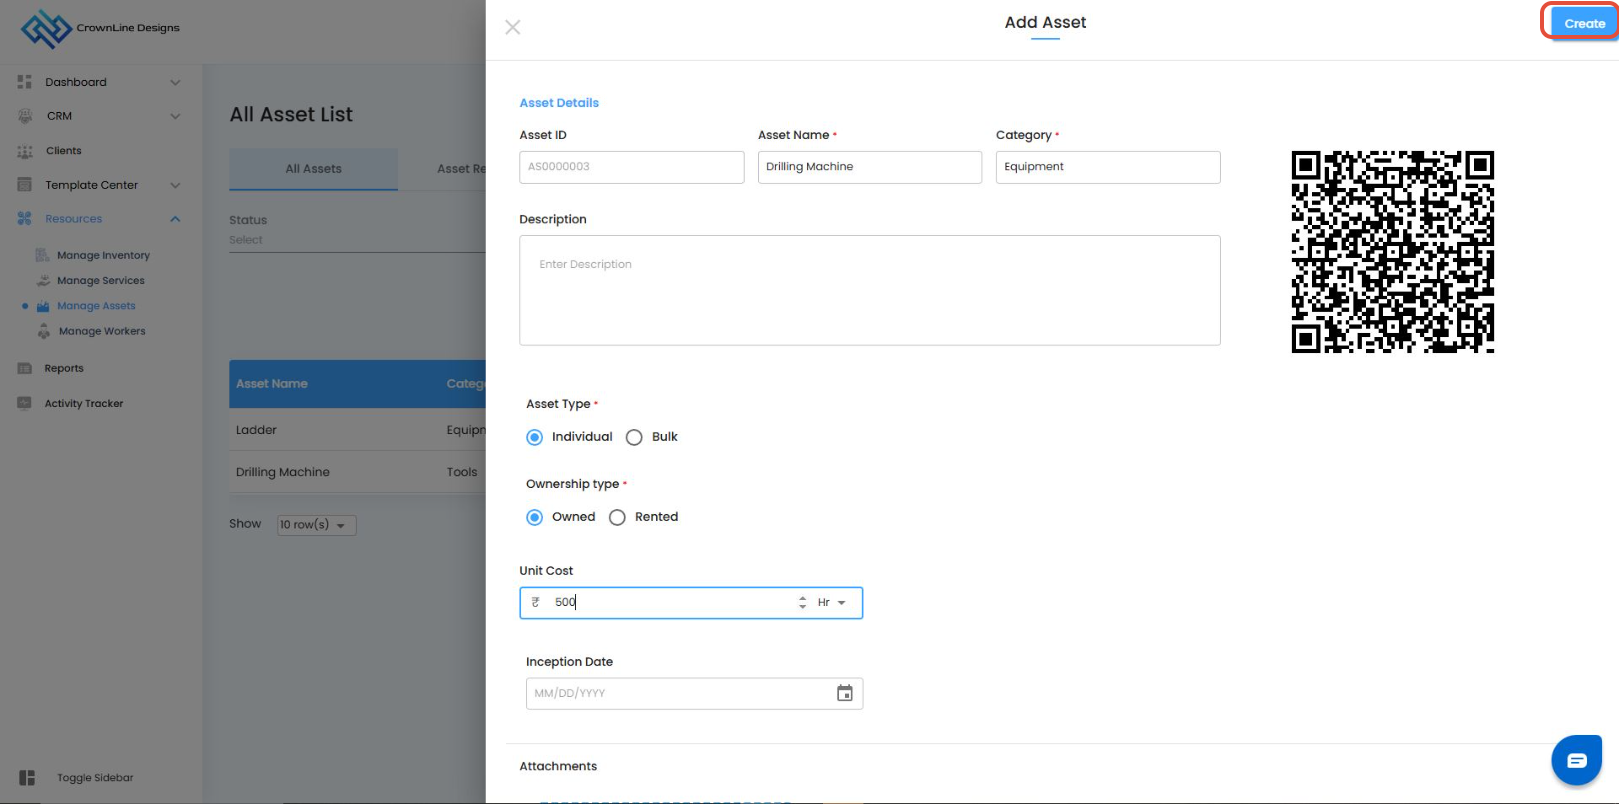Open the Hr unit cost dropdown
The image size is (1619, 804).
coord(831,603)
